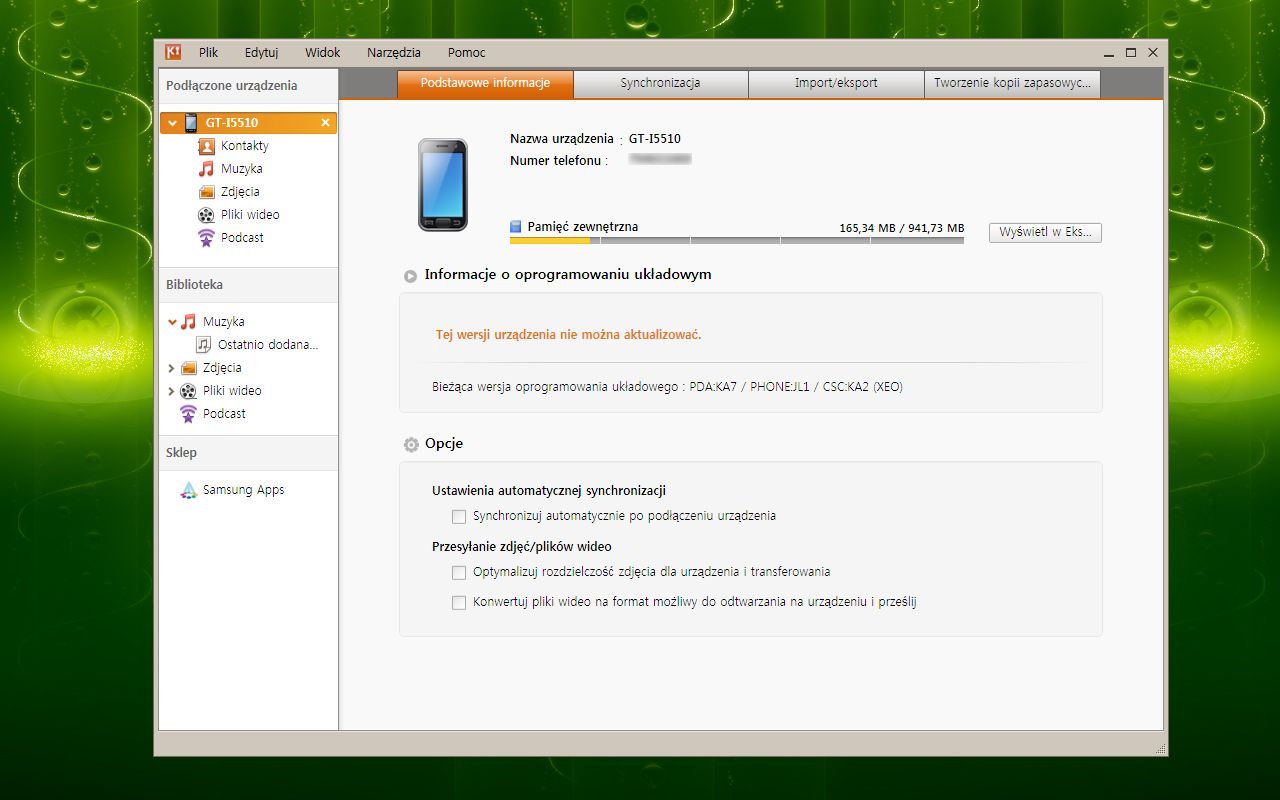Click the 'Tej wersji urządzenia nie można aktualizować' message
This screenshot has width=1280, height=800.
point(568,335)
